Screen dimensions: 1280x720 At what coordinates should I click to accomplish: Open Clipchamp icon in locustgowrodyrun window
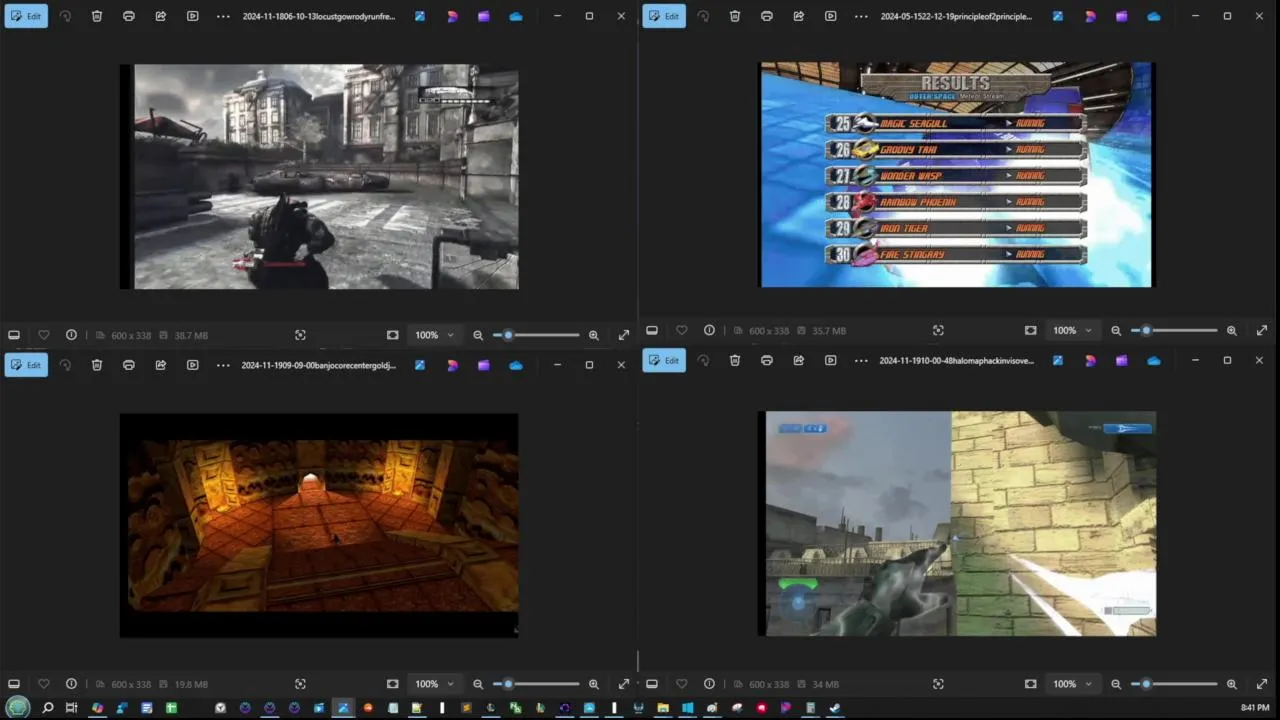pyautogui.click(x=484, y=16)
